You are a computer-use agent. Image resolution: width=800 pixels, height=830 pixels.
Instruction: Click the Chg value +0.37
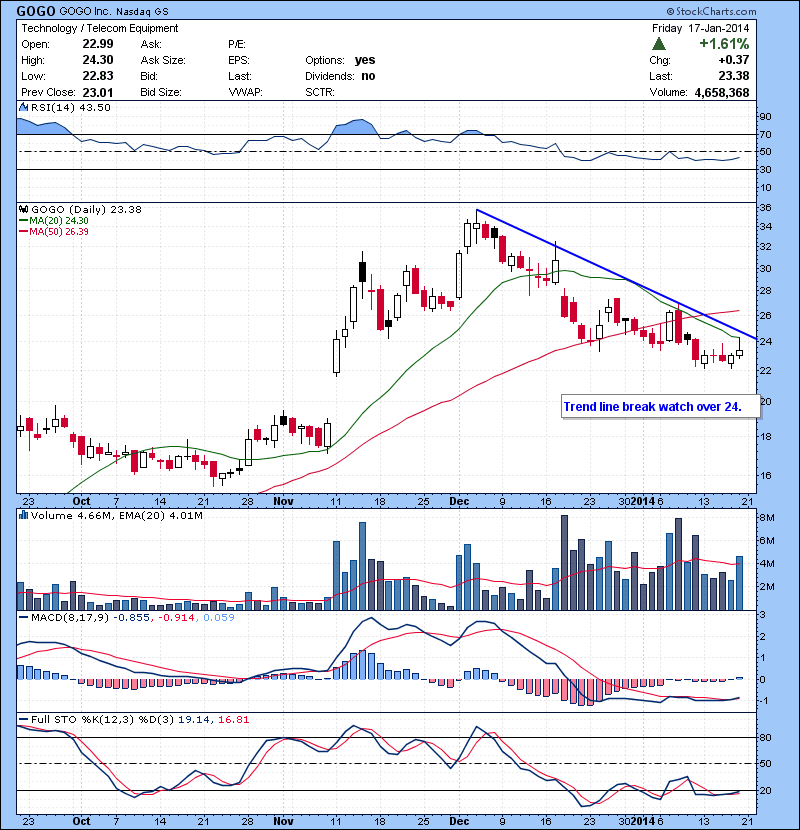tap(734, 60)
